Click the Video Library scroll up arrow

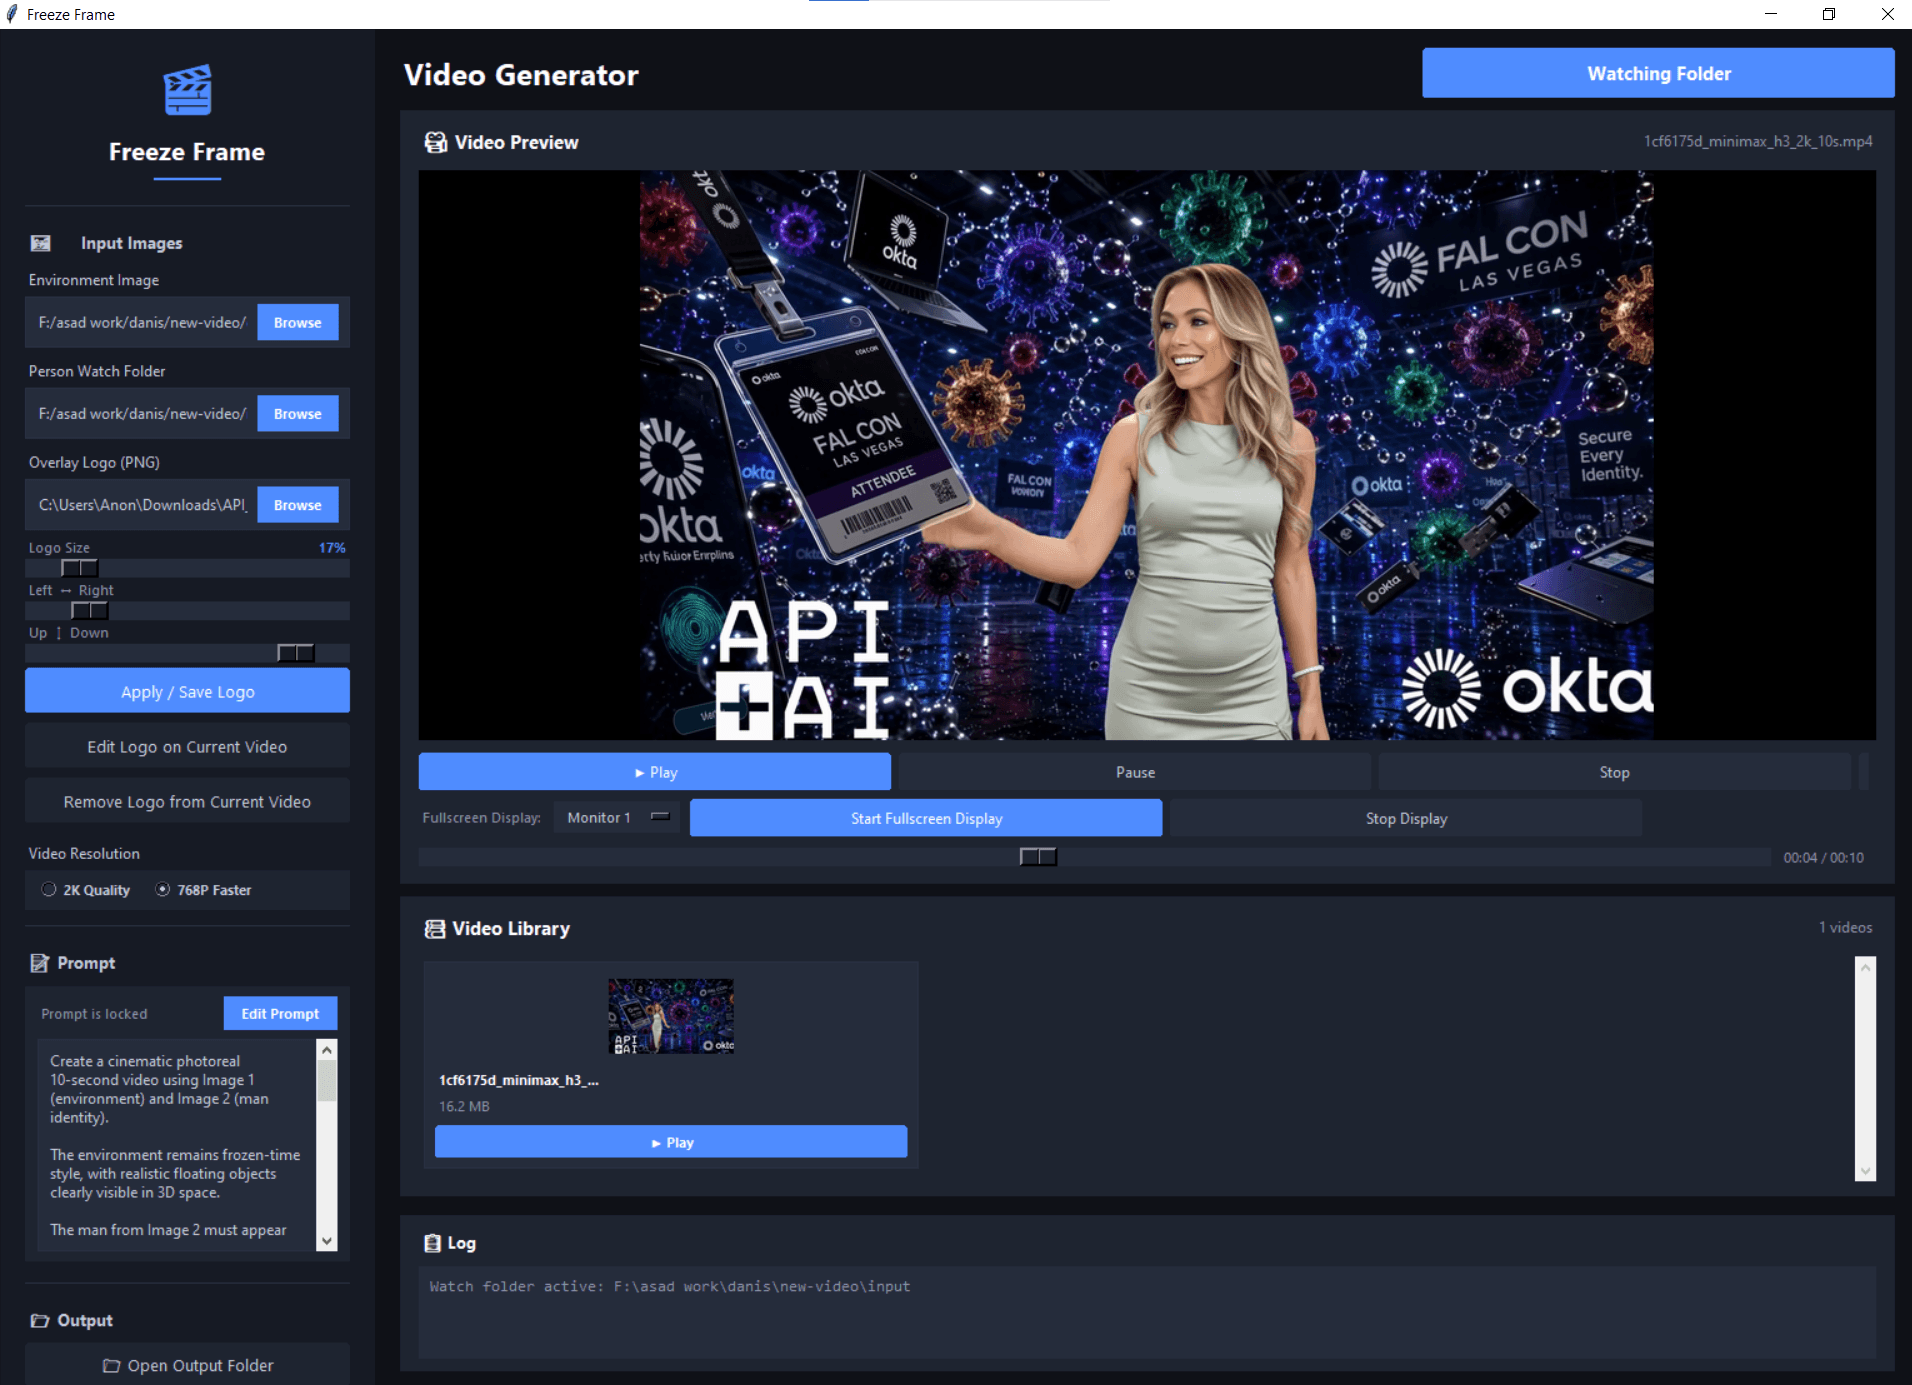1865,967
